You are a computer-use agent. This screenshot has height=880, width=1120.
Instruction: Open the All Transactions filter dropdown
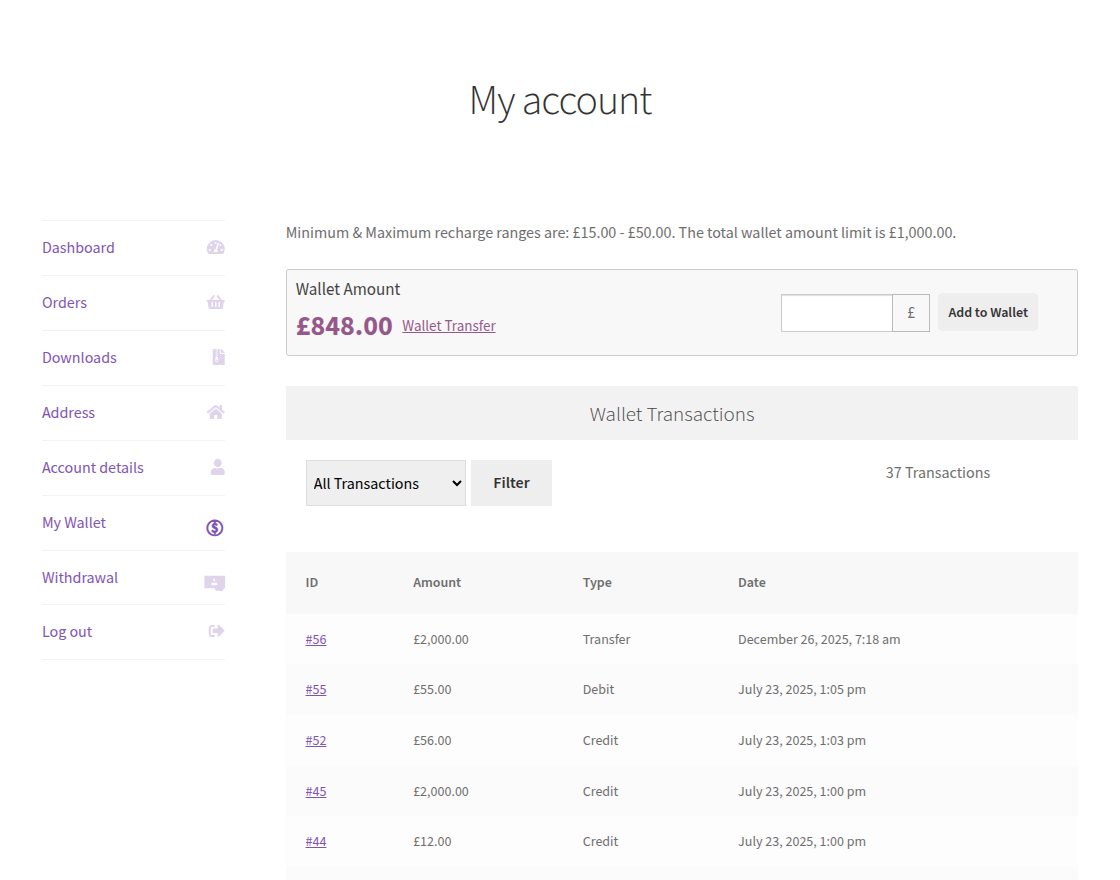coord(386,482)
